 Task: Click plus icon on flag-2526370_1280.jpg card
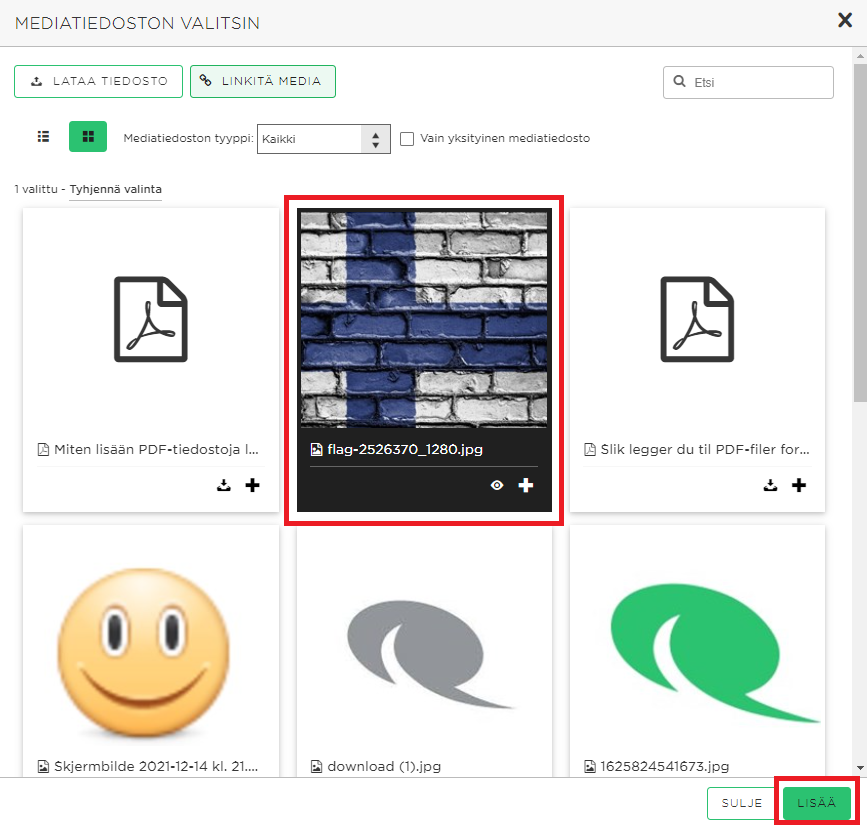[525, 485]
